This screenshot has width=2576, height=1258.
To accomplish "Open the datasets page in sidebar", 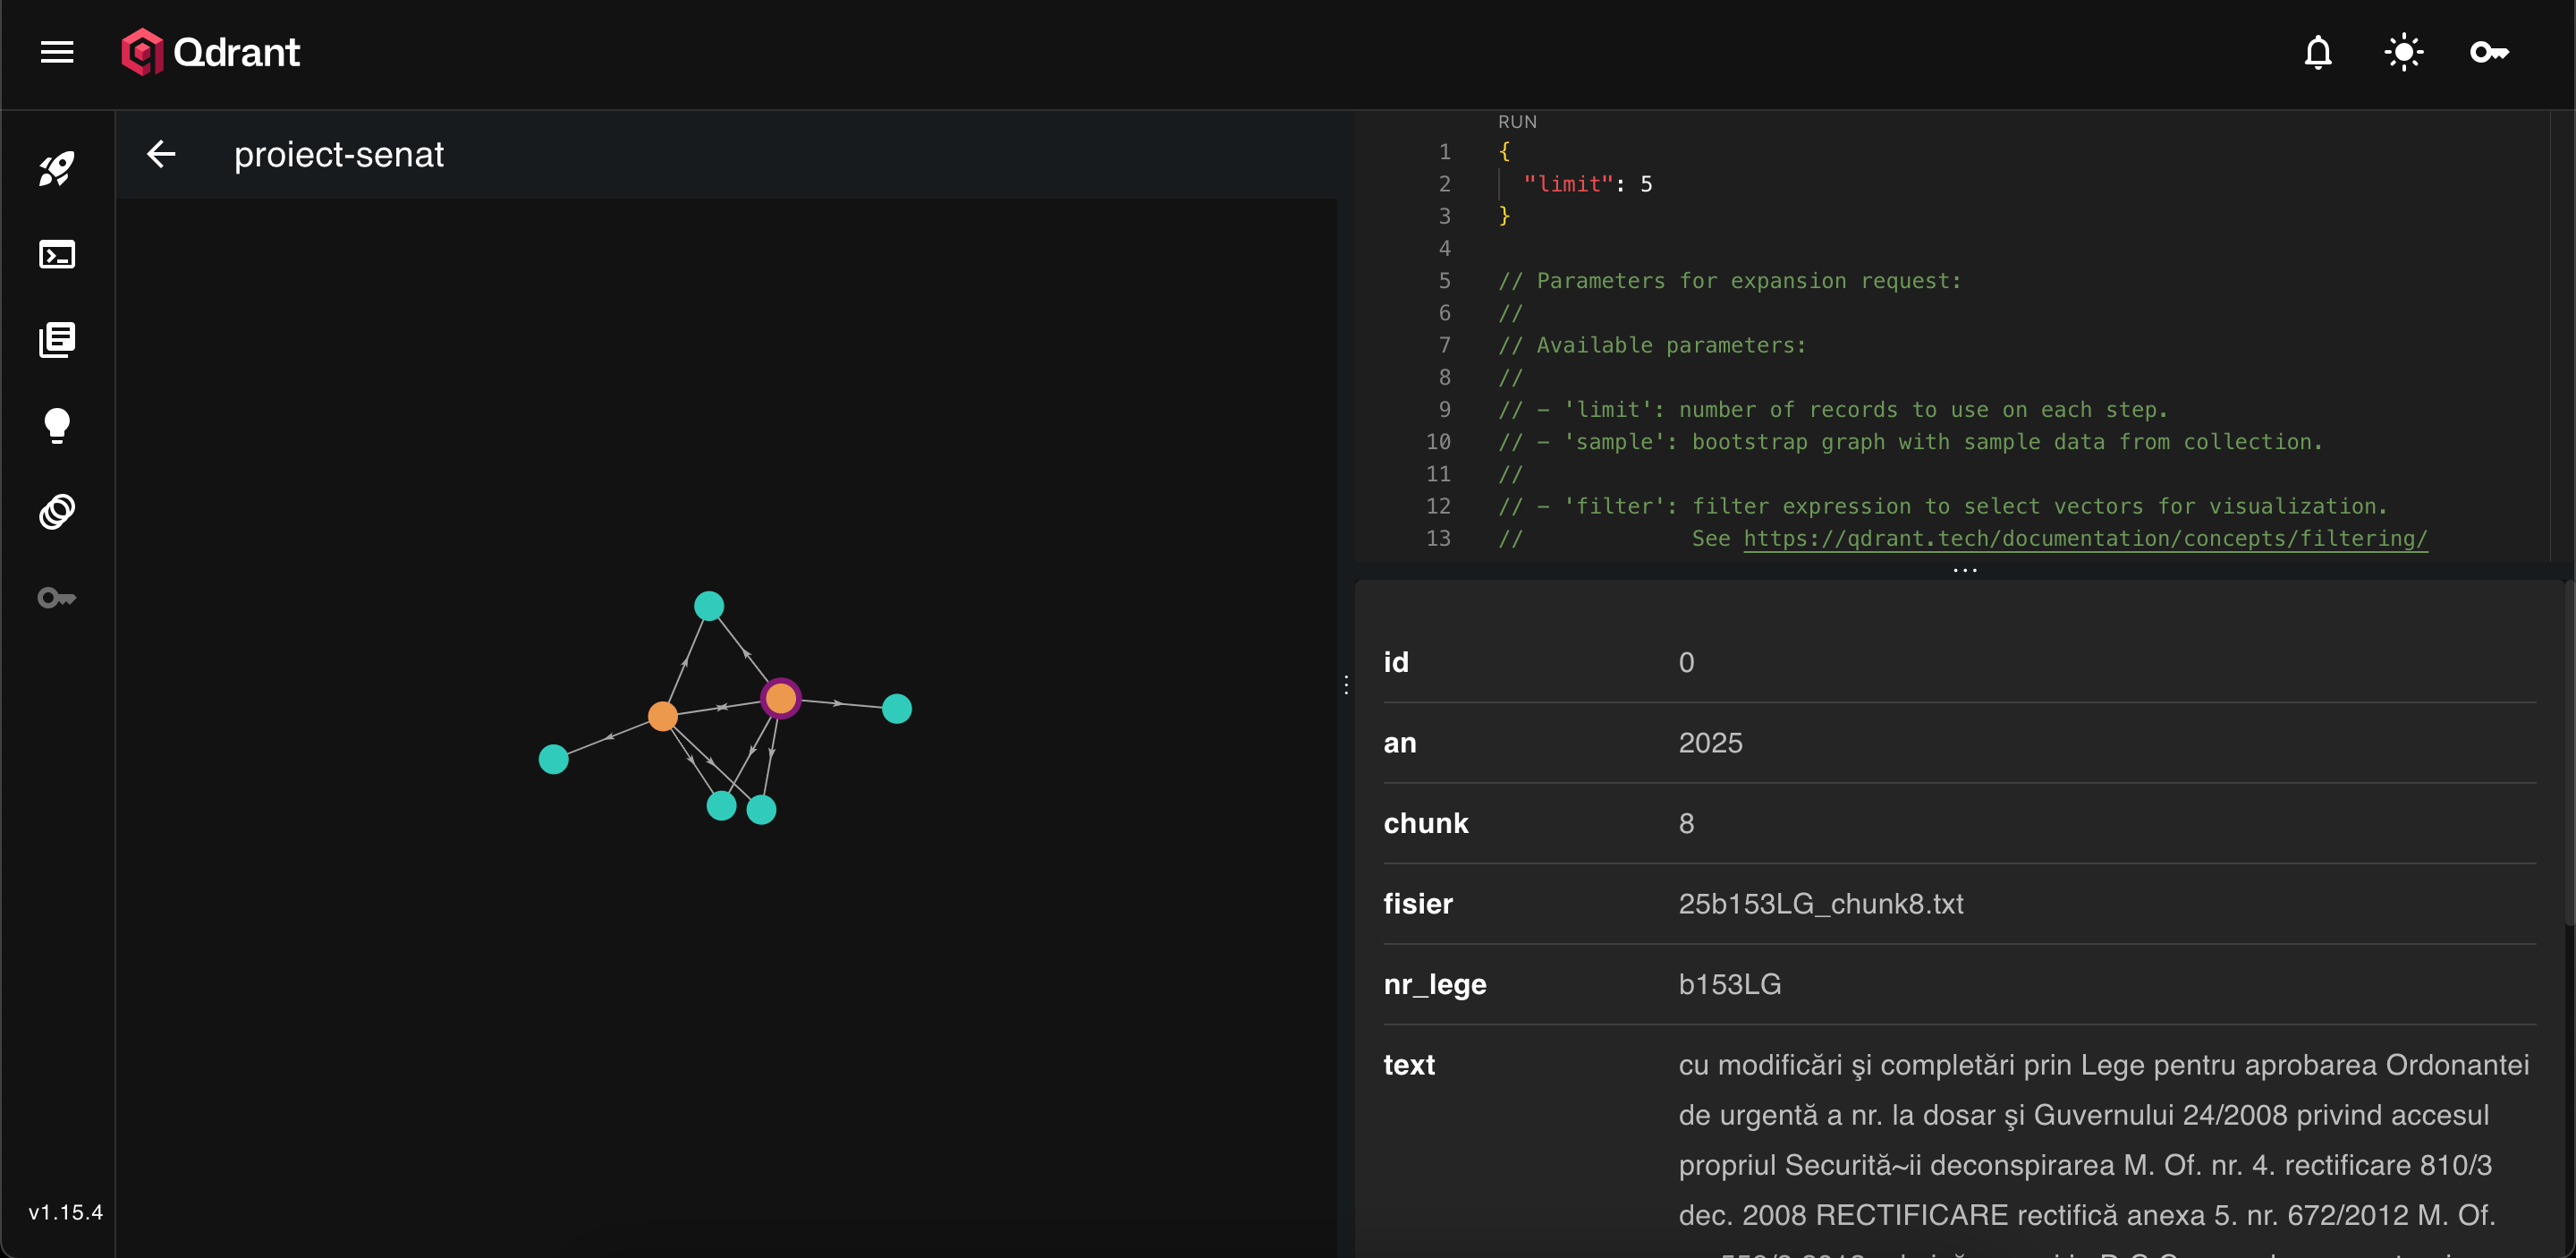I will [x=57, y=512].
